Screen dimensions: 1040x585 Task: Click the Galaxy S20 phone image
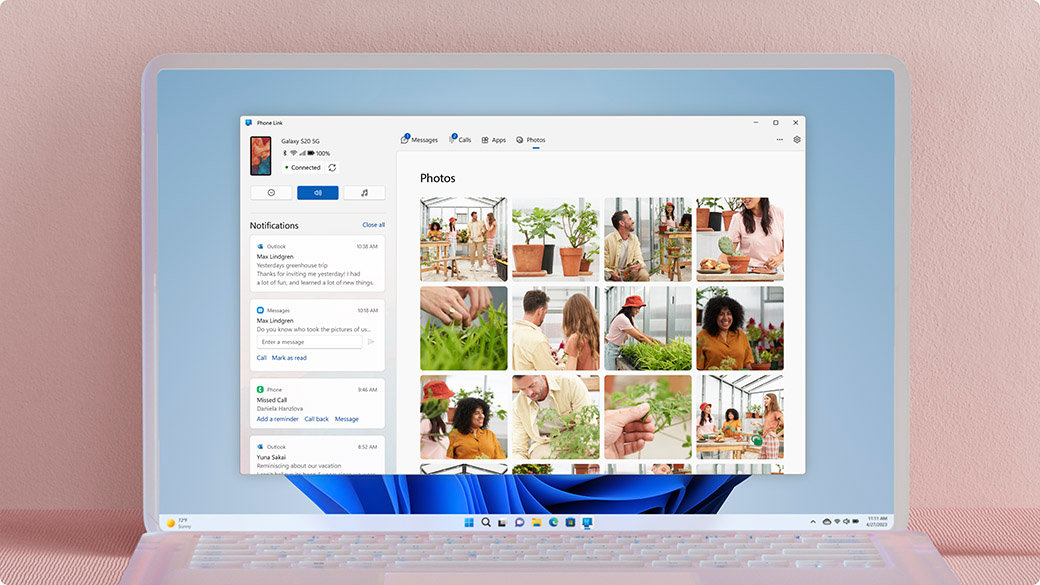point(261,156)
